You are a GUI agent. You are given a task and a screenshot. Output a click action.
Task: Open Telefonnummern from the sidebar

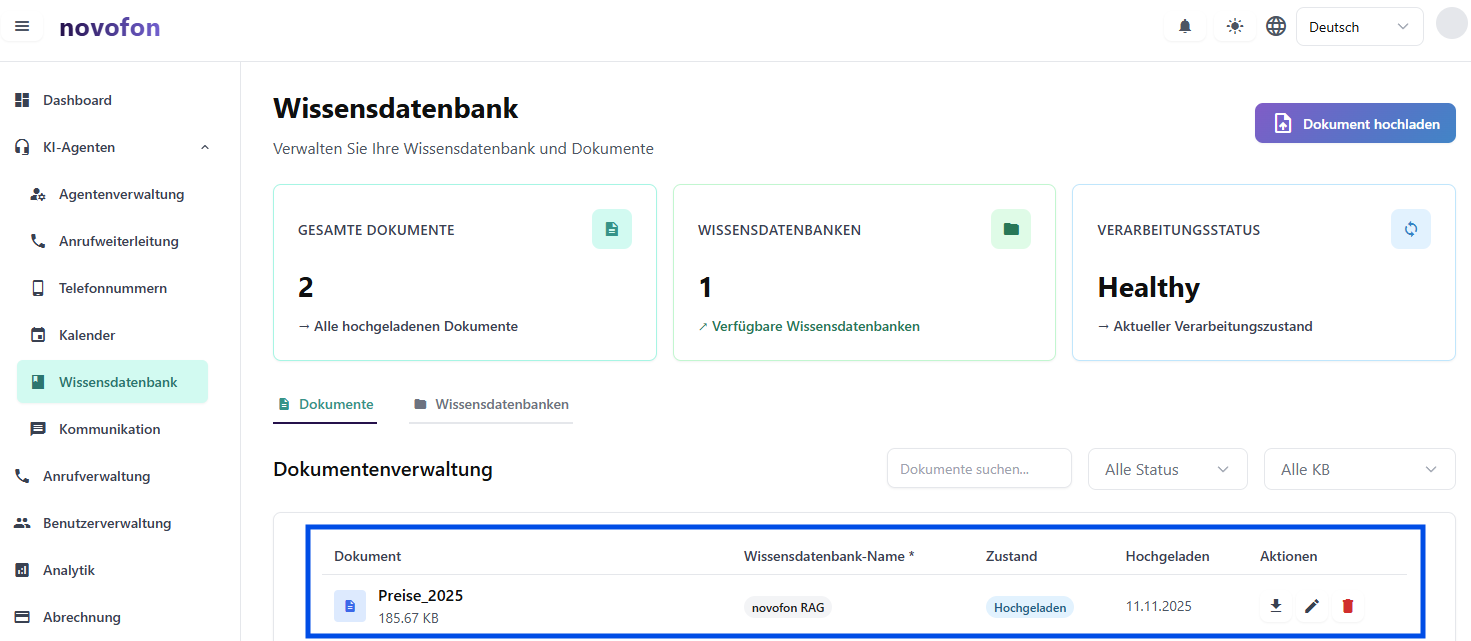point(112,288)
